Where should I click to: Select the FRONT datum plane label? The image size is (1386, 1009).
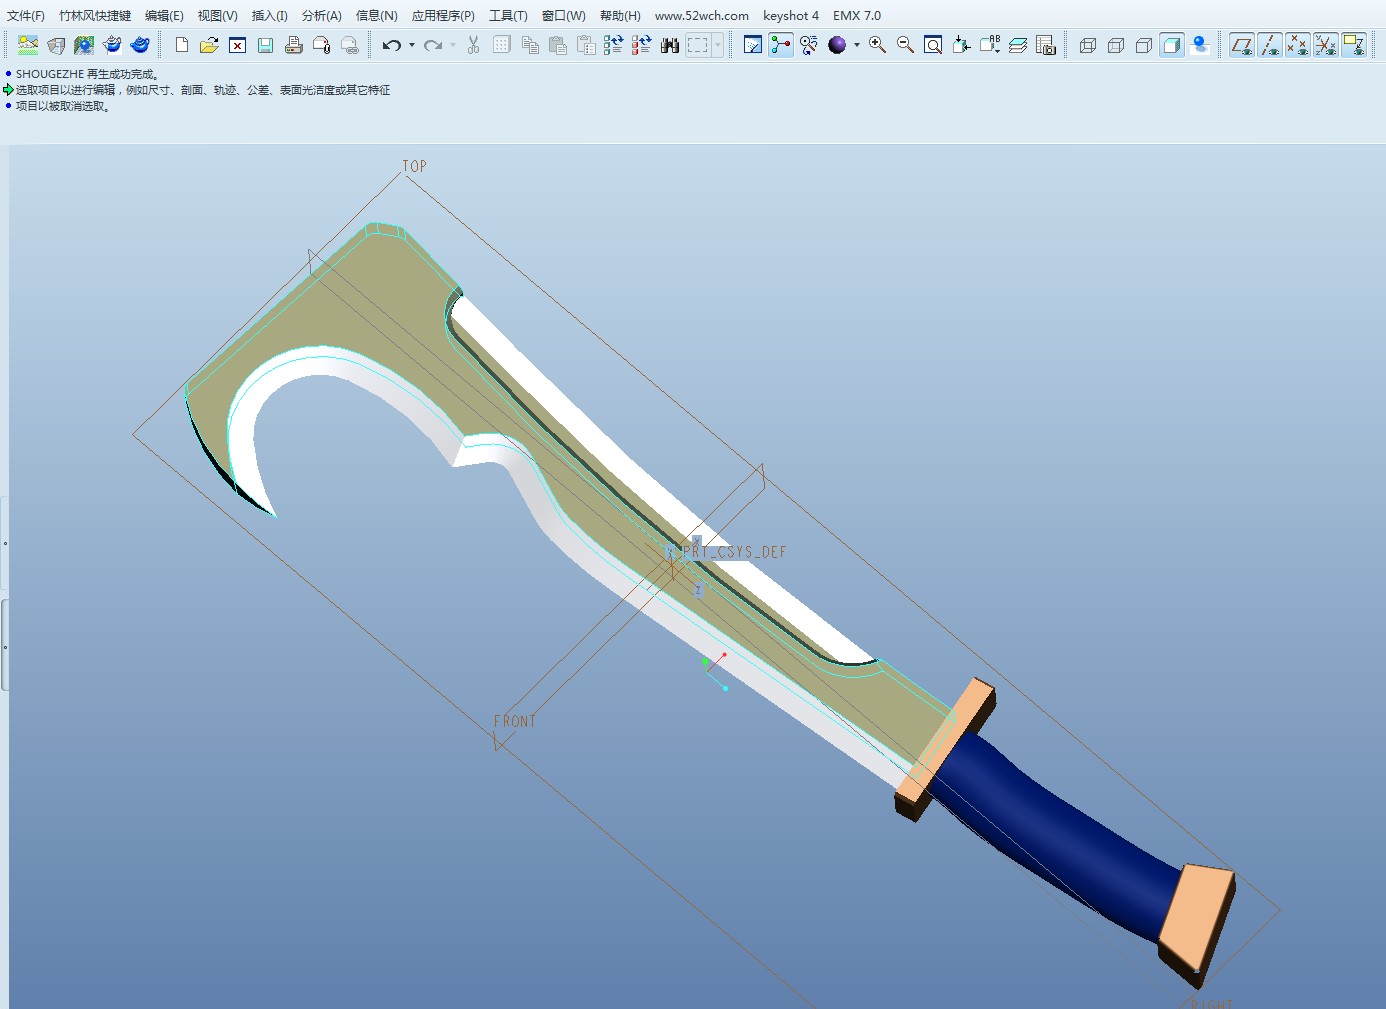pyautogui.click(x=515, y=721)
